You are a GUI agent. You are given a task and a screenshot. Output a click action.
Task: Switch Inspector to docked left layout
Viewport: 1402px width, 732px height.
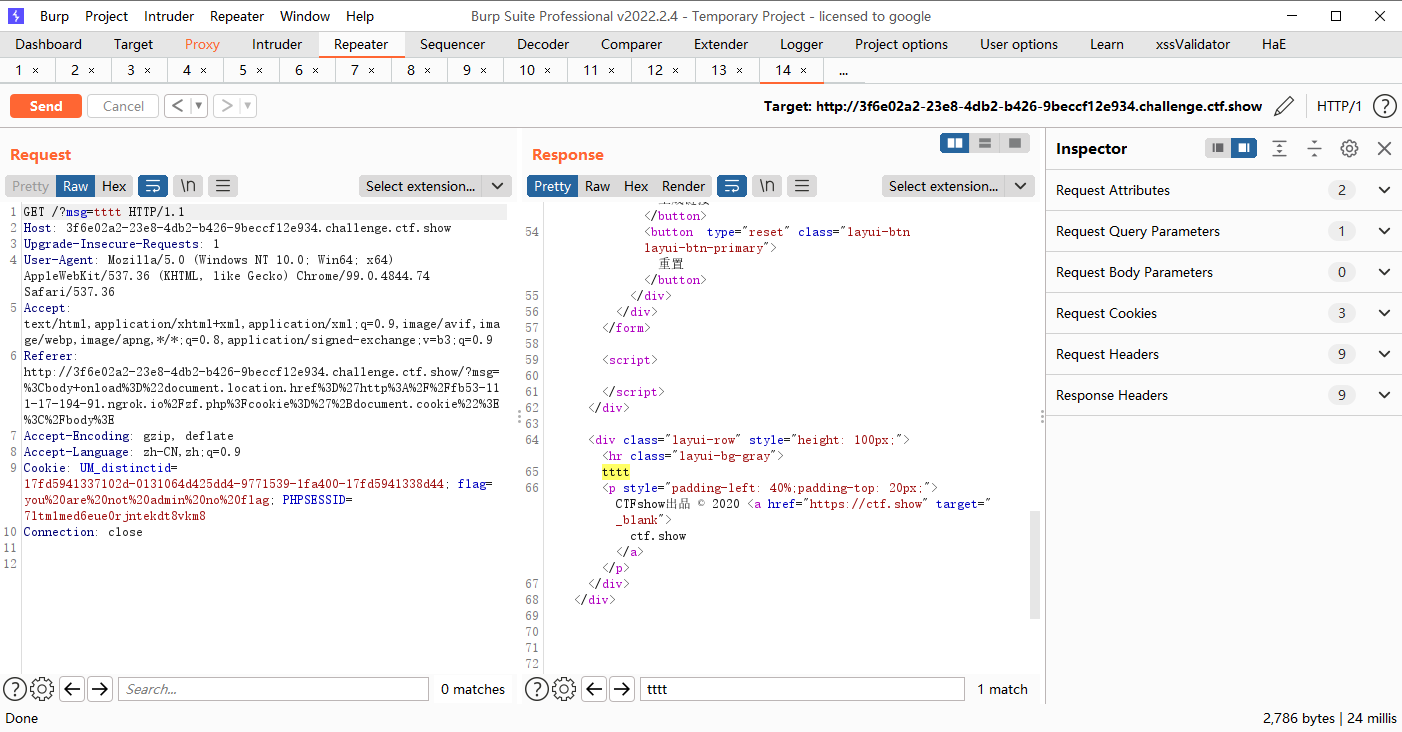click(x=1217, y=148)
